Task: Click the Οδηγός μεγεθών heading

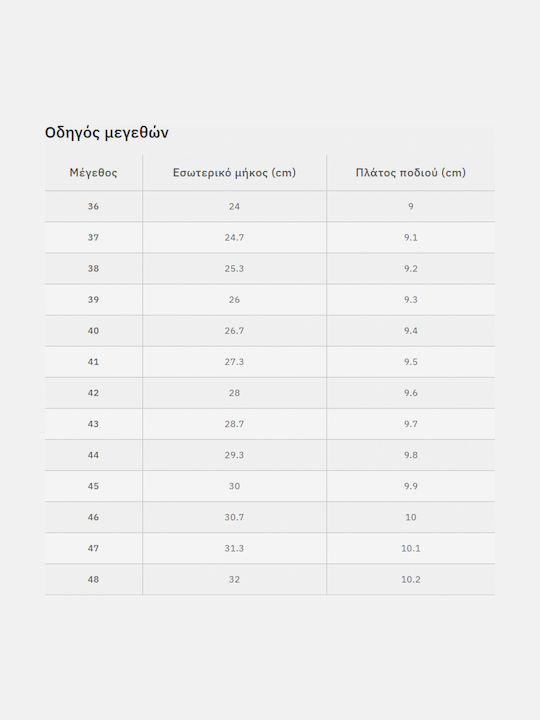Action: coord(107,133)
